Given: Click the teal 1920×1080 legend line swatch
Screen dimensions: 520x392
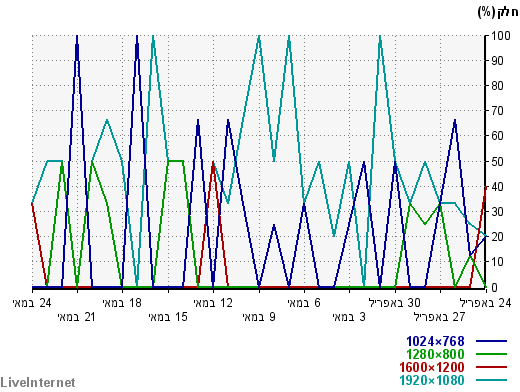Looking at the screenshot, I should 491,380.
